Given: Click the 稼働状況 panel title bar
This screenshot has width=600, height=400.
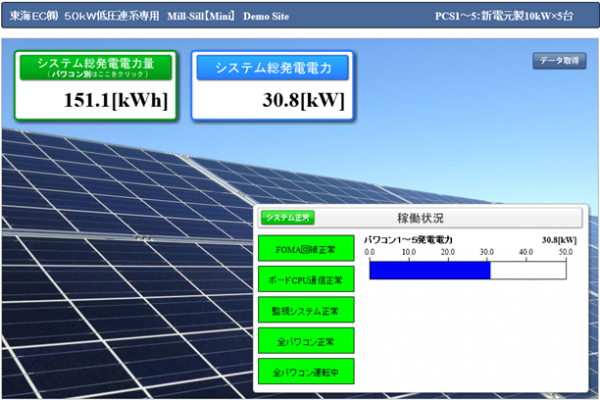Looking at the screenshot, I should click(420, 217).
